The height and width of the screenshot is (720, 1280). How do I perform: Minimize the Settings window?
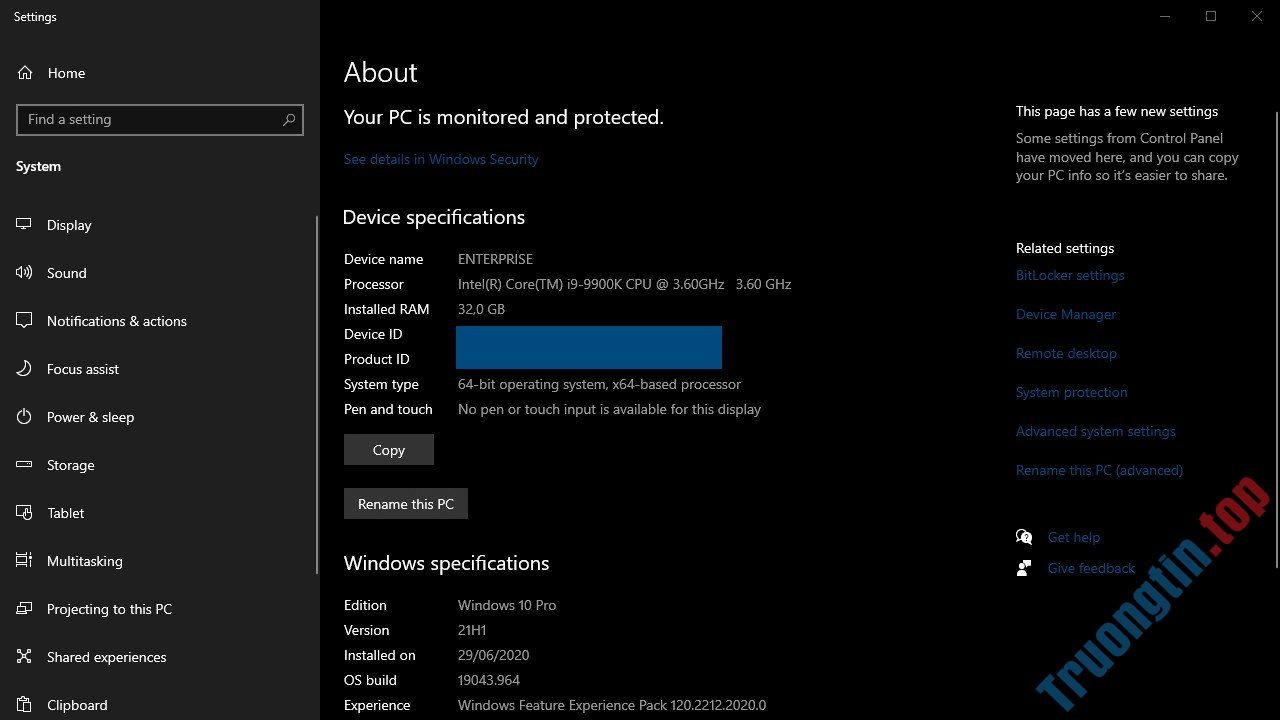1165,16
